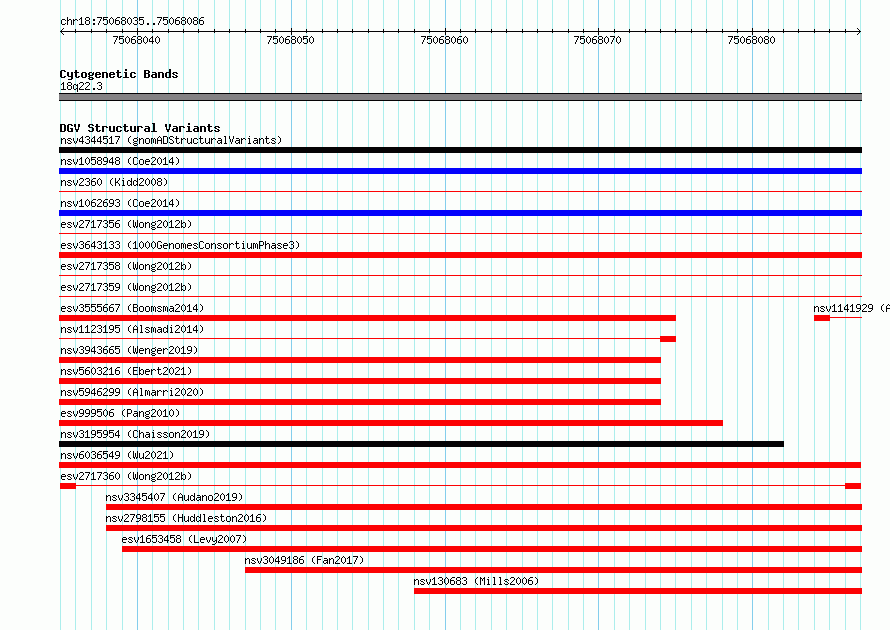Click the red bar under nsv3049186
Image resolution: width=890 pixels, height=630 pixels.
pyautogui.click(x=553, y=570)
